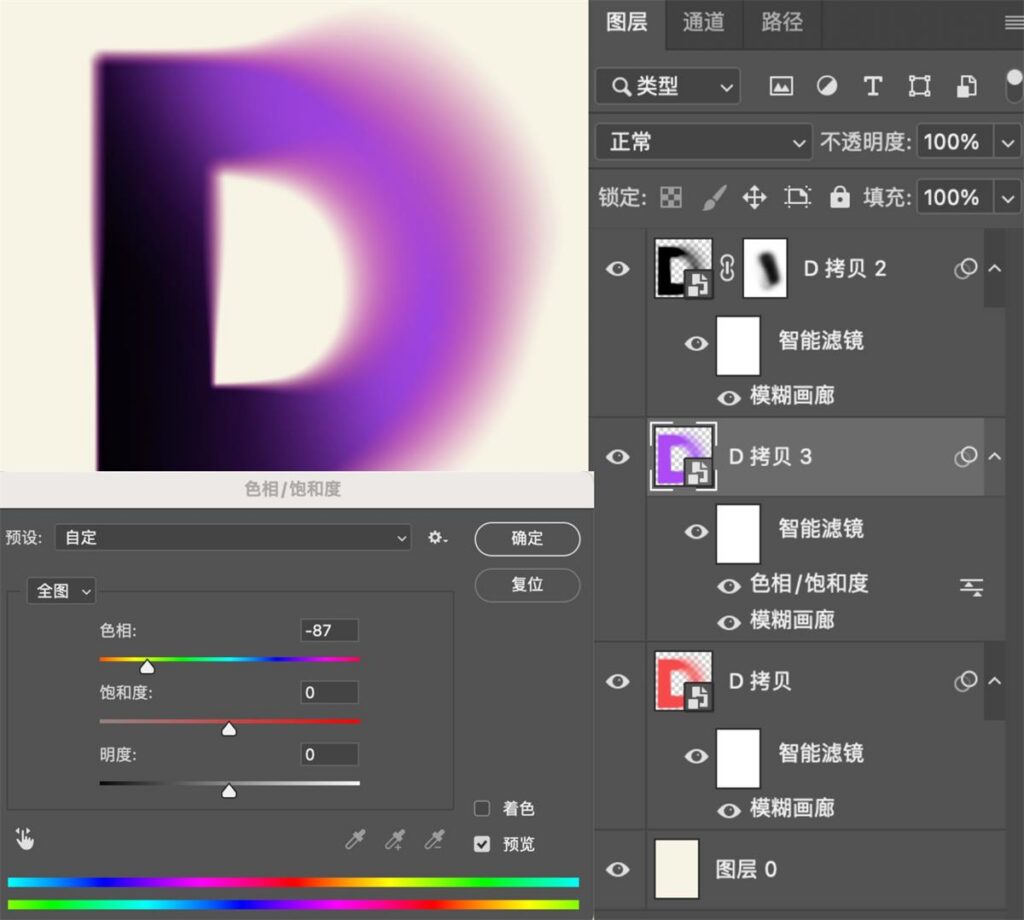This screenshot has height=920, width=1024.
Task: Toggle the layer filter on/off switch
Action: click(1014, 86)
